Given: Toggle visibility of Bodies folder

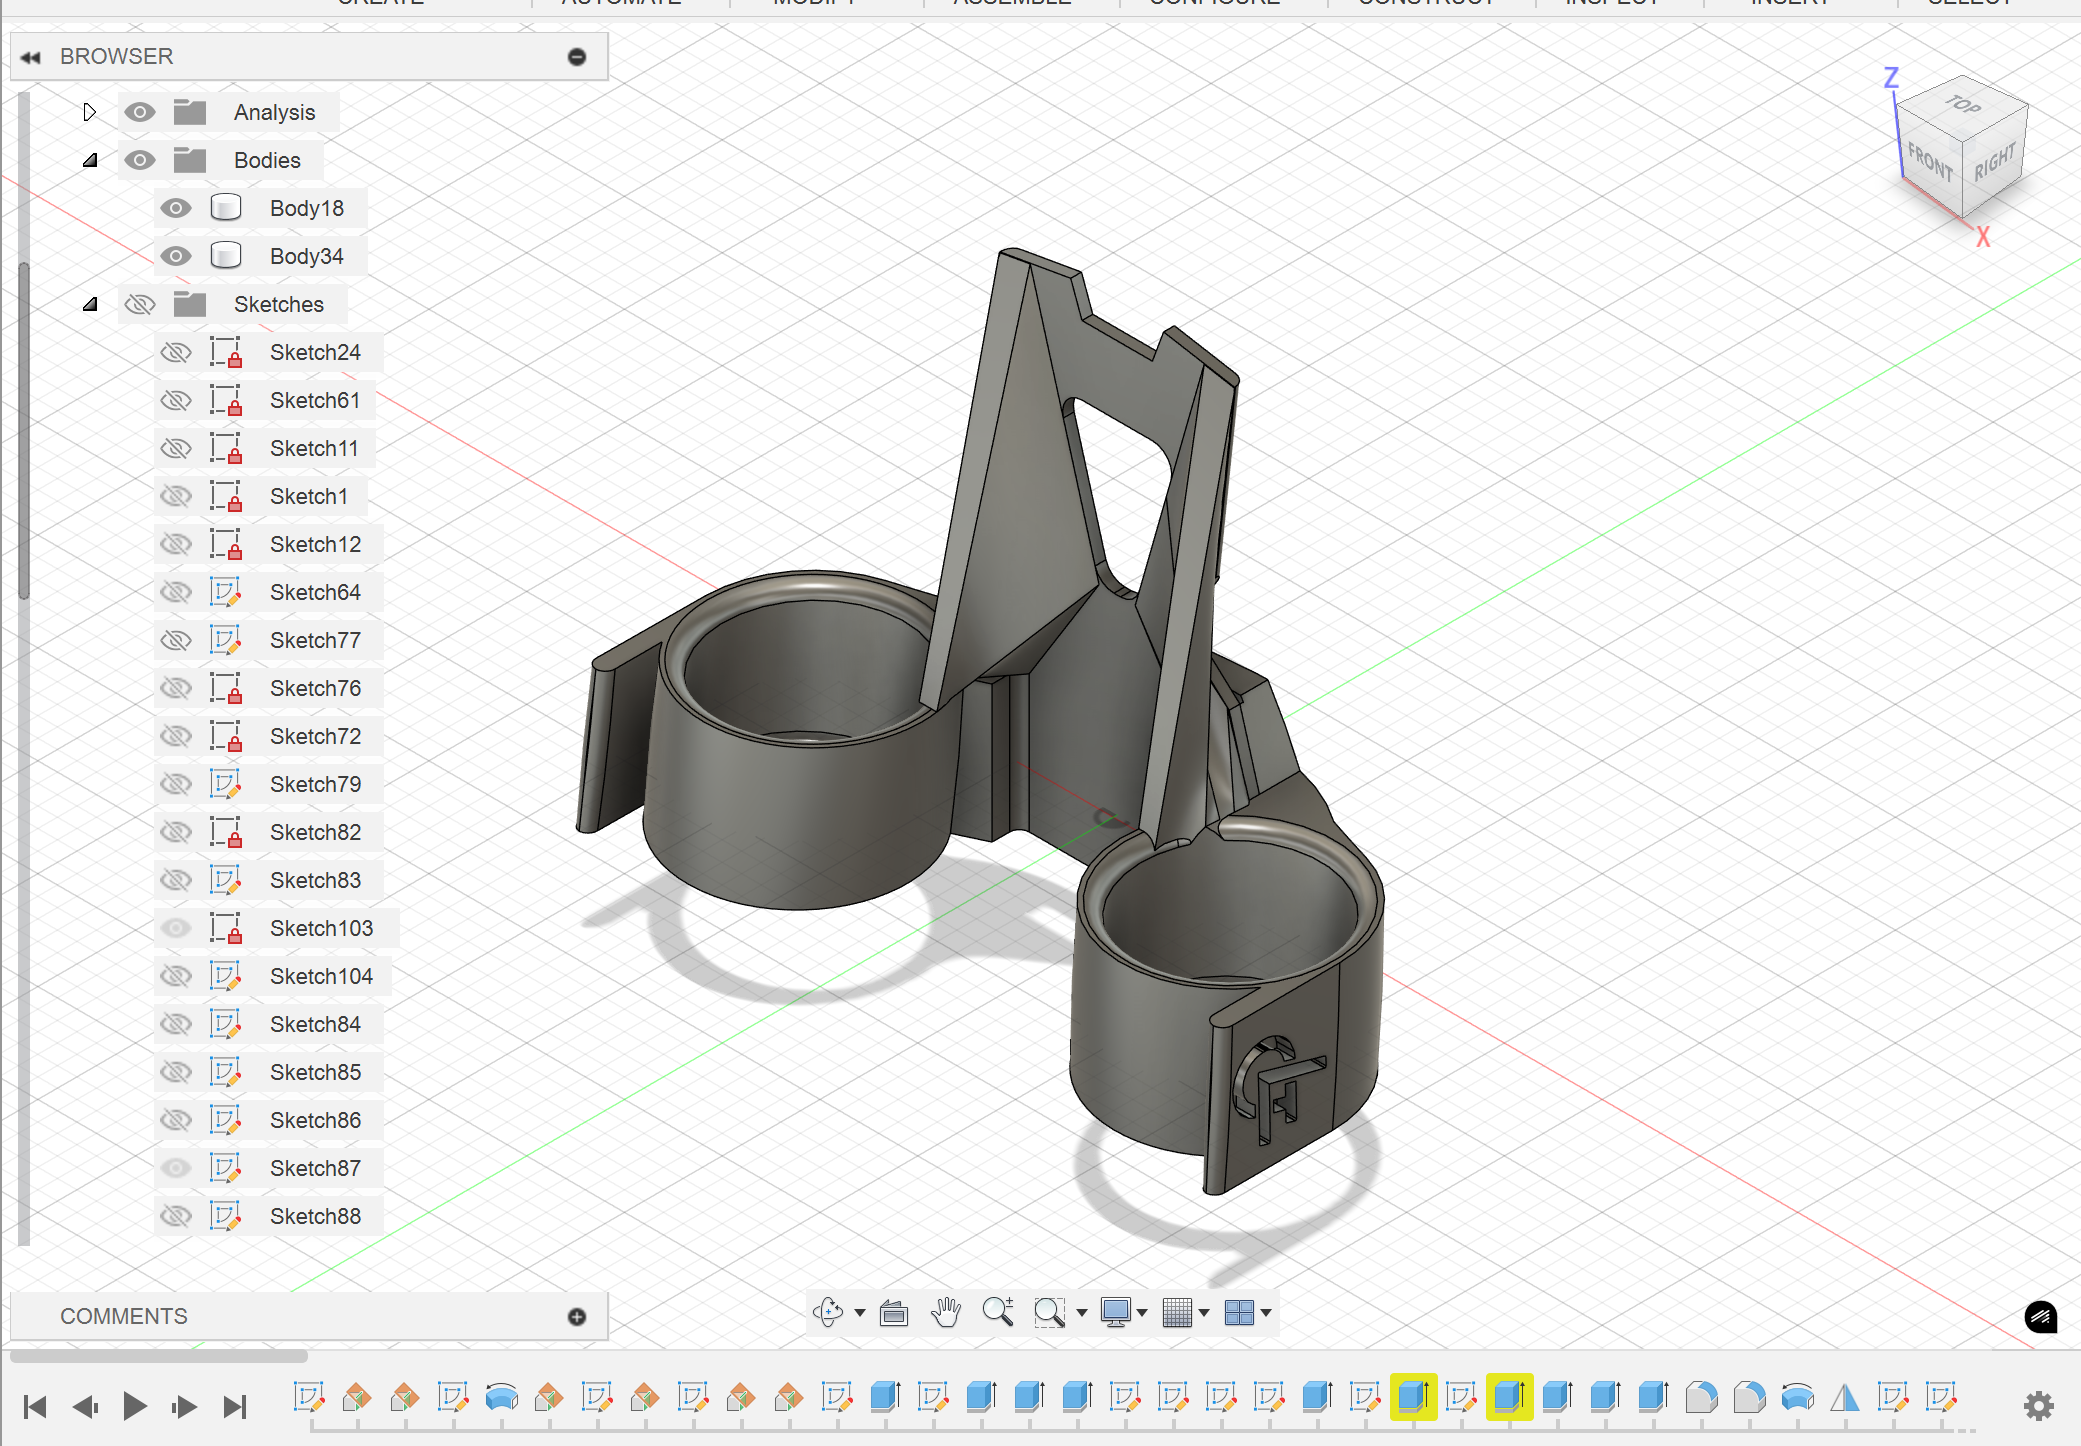Looking at the screenshot, I should (x=140, y=160).
